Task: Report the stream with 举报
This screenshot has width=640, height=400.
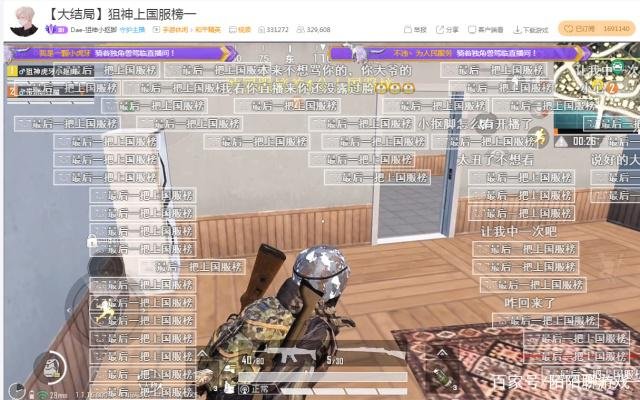Action: (415, 30)
